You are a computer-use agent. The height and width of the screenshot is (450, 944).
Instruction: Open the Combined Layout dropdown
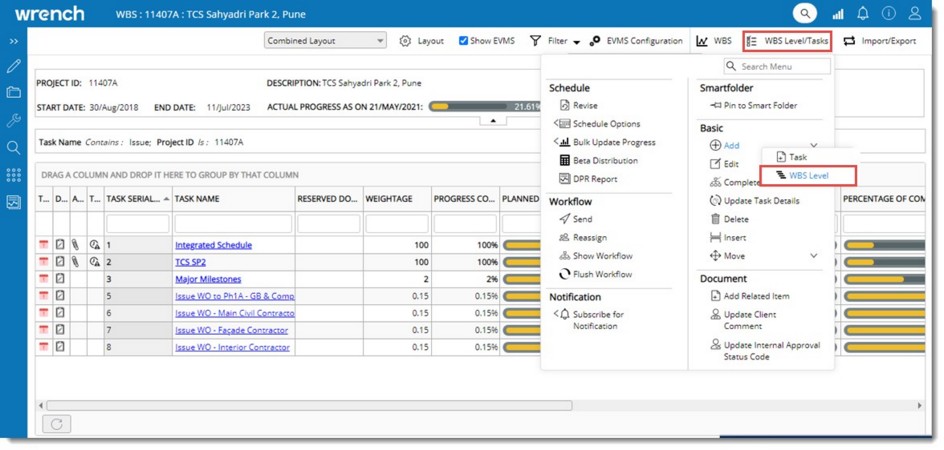pos(325,41)
